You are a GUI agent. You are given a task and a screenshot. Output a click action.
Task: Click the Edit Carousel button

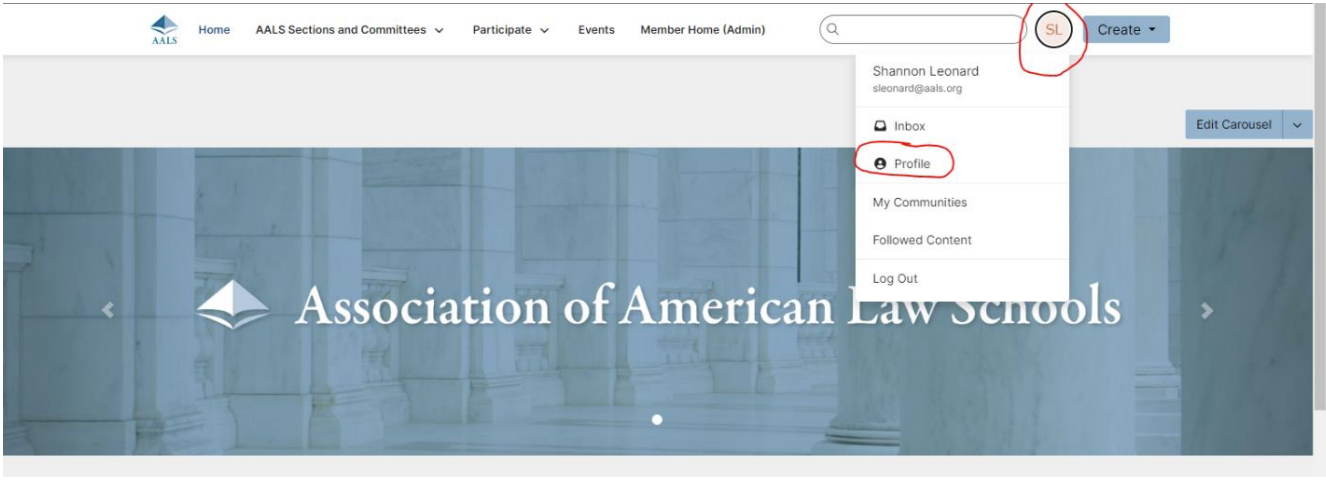1234,125
